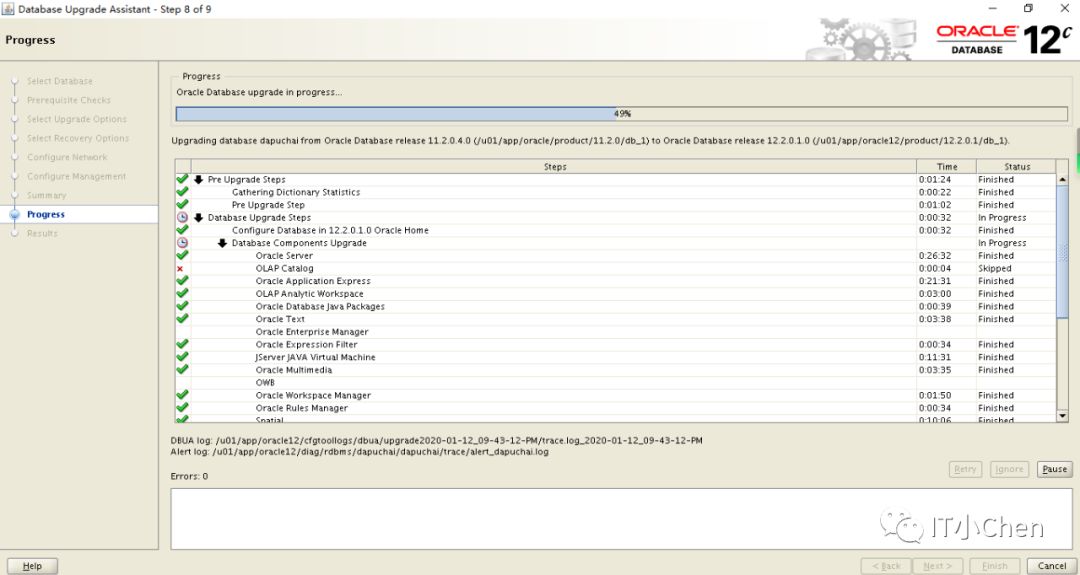Click green check beside Oracle Database Java Packages

pyautogui.click(x=182, y=306)
